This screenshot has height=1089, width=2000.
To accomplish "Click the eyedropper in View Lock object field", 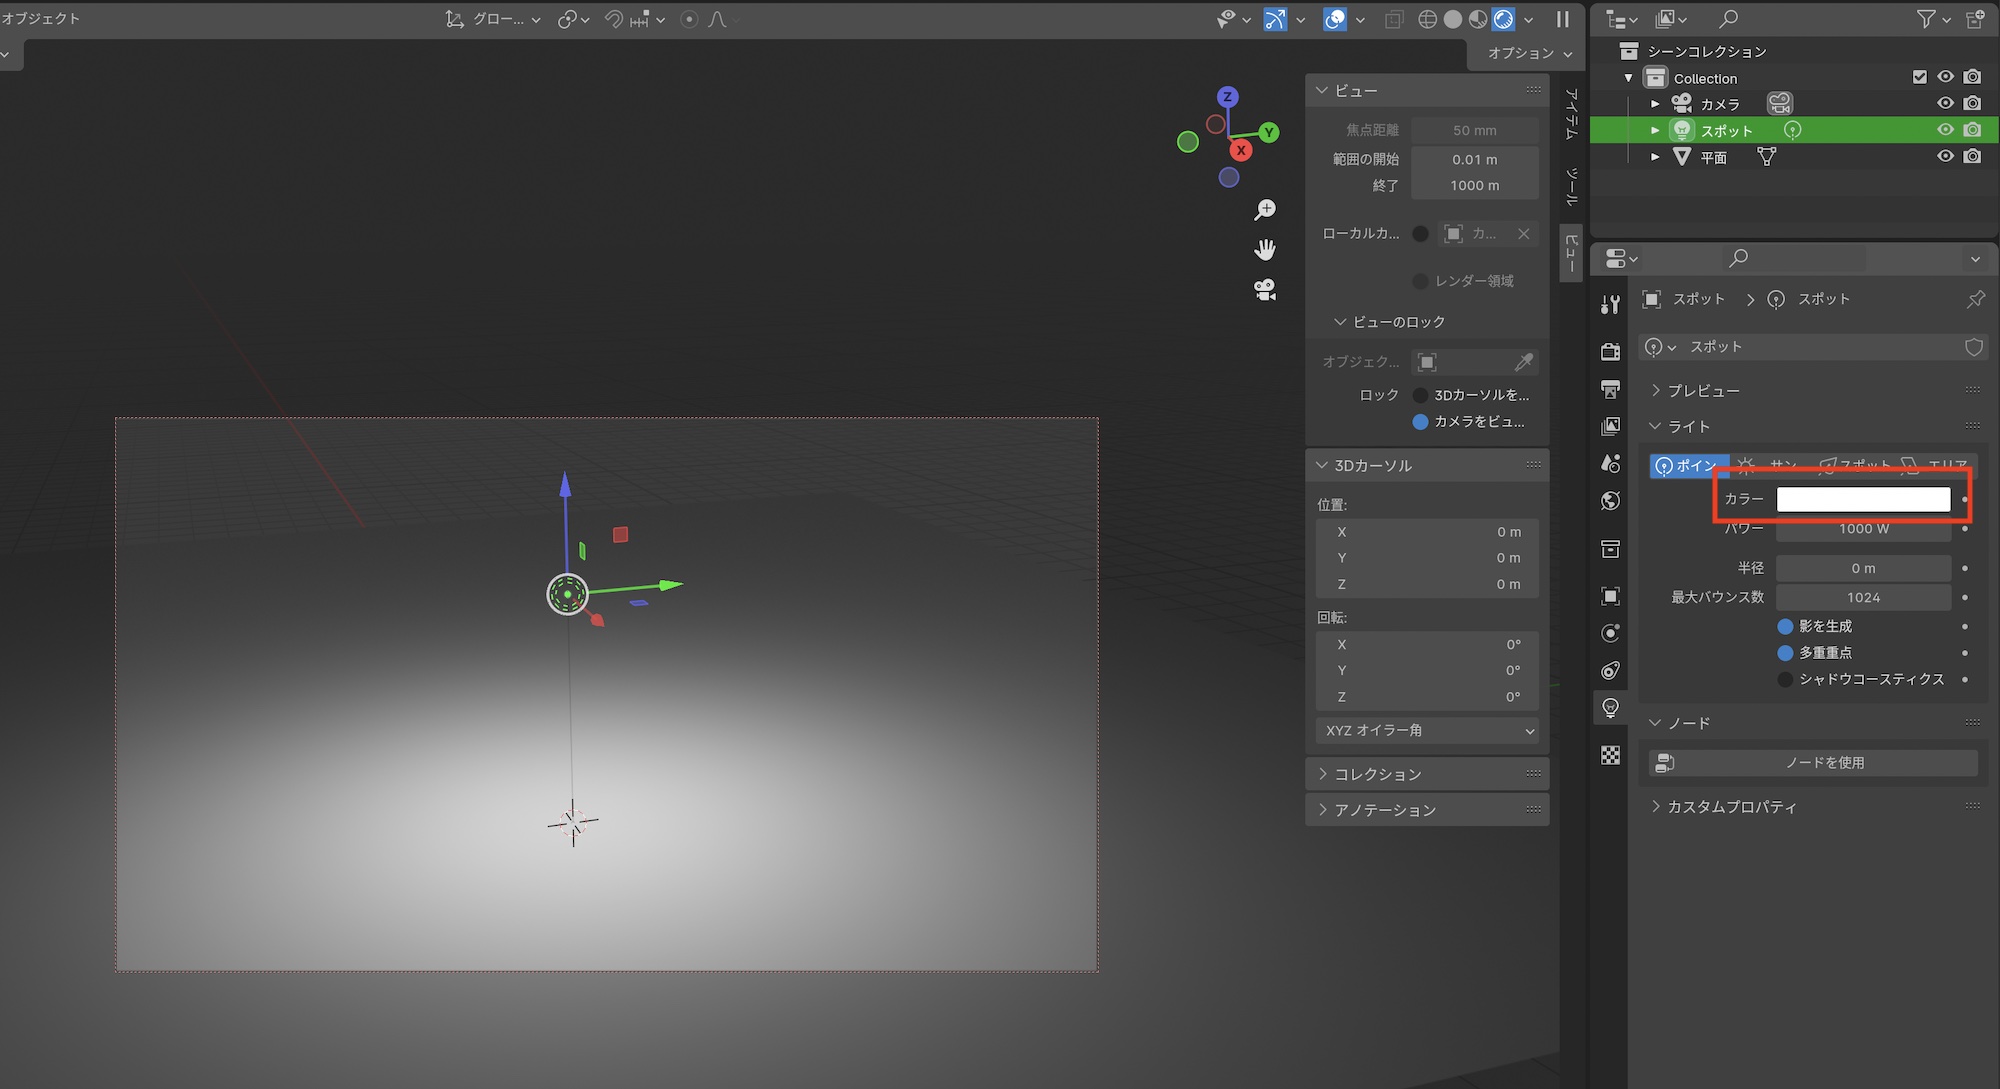I will tap(1523, 362).
